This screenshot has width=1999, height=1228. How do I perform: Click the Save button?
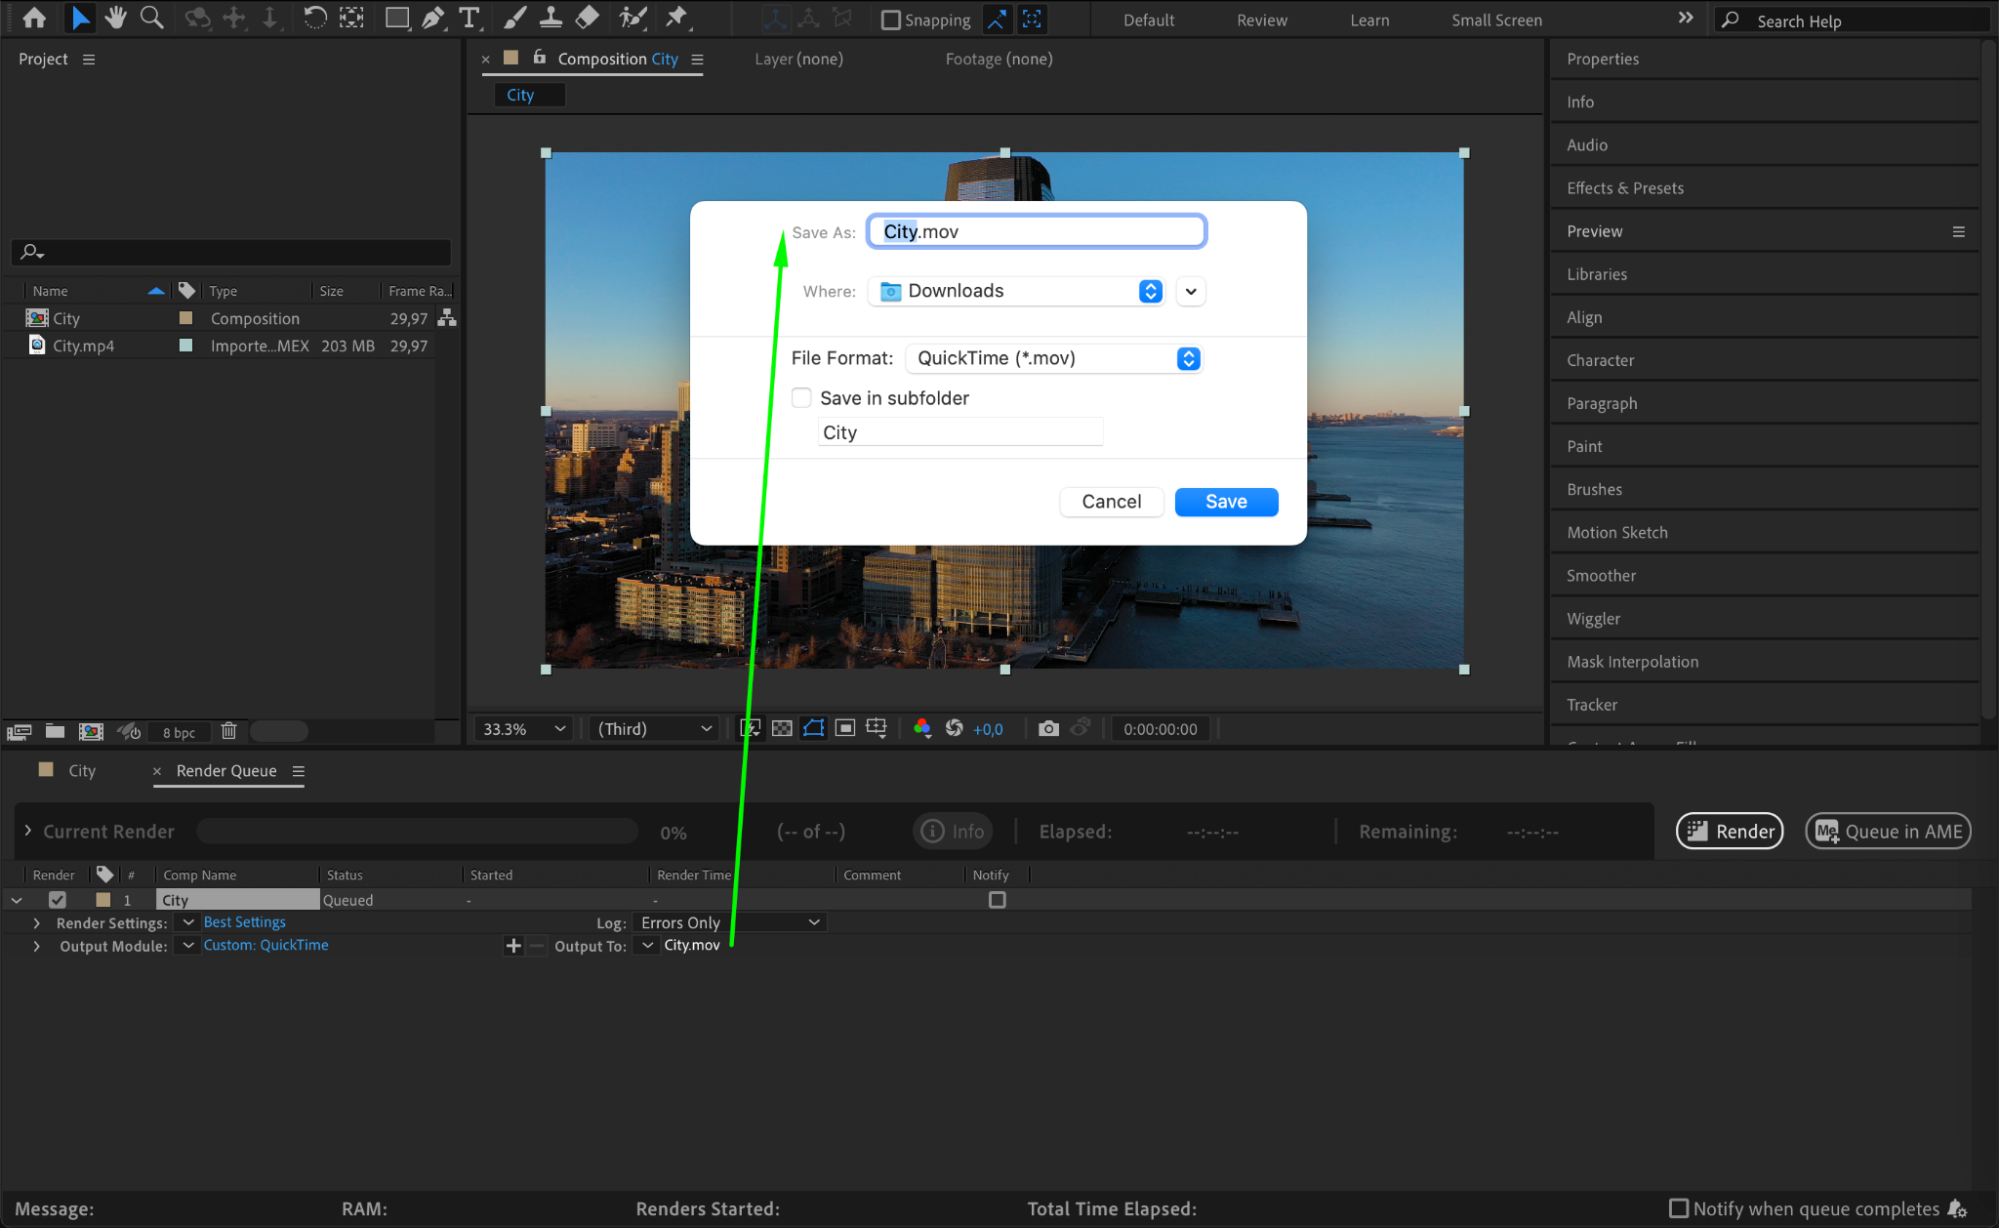pos(1225,502)
